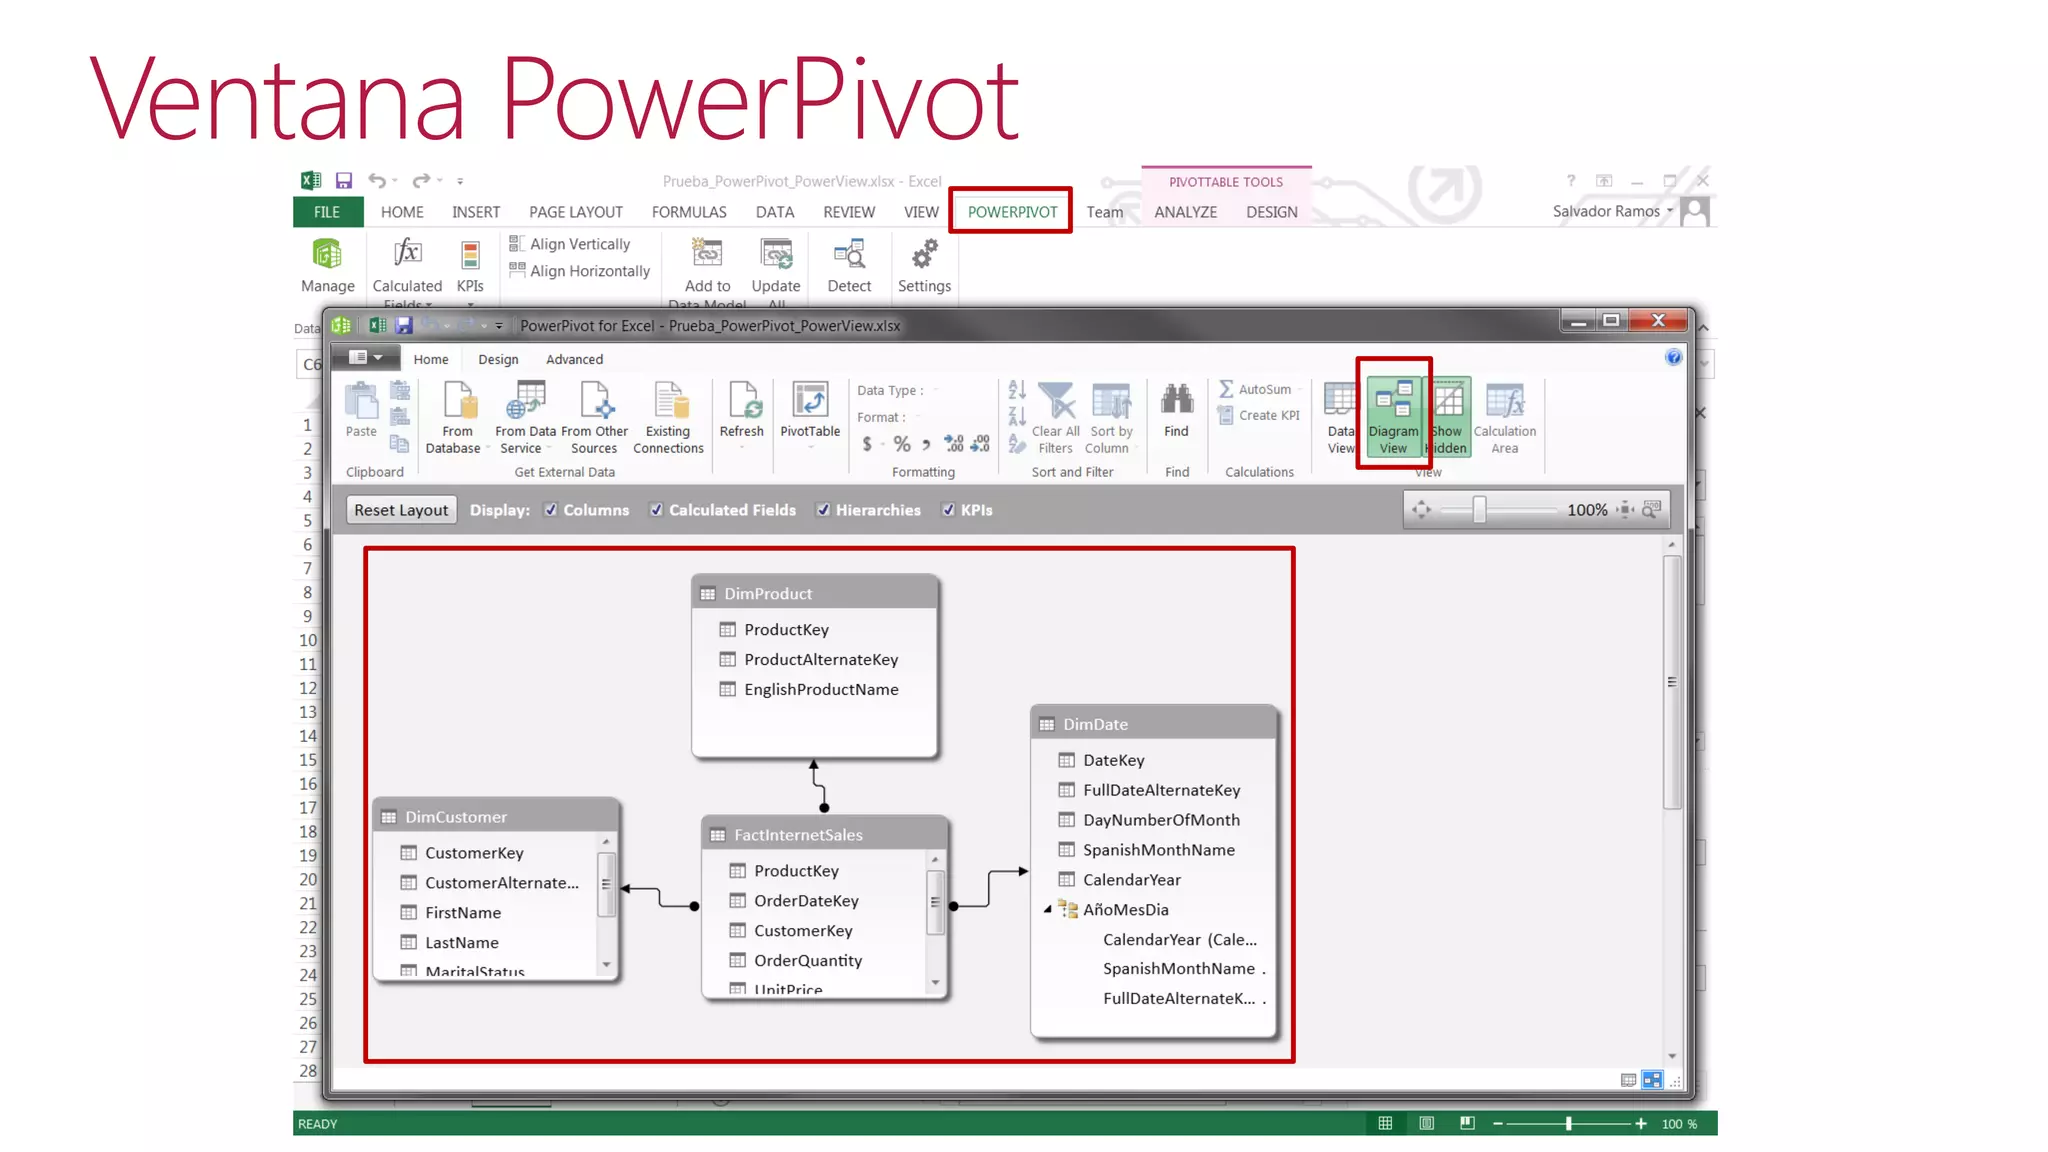Customize Excel quick access toolbar dropdown
Image resolution: width=2048 pixels, height=1152 pixels.
click(x=460, y=181)
